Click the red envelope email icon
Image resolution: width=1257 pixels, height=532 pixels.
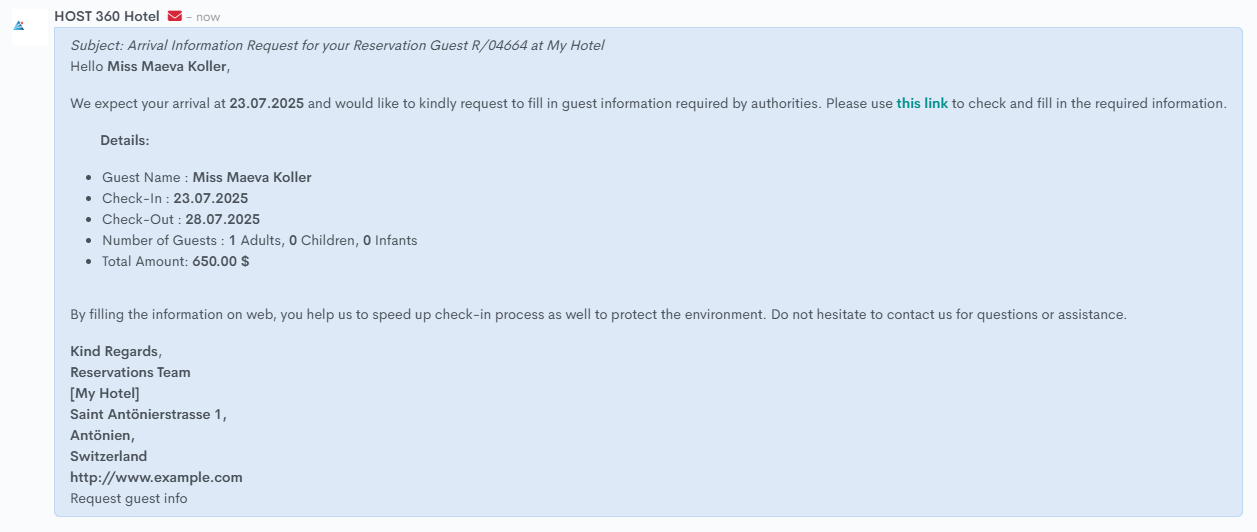coord(175,16)
